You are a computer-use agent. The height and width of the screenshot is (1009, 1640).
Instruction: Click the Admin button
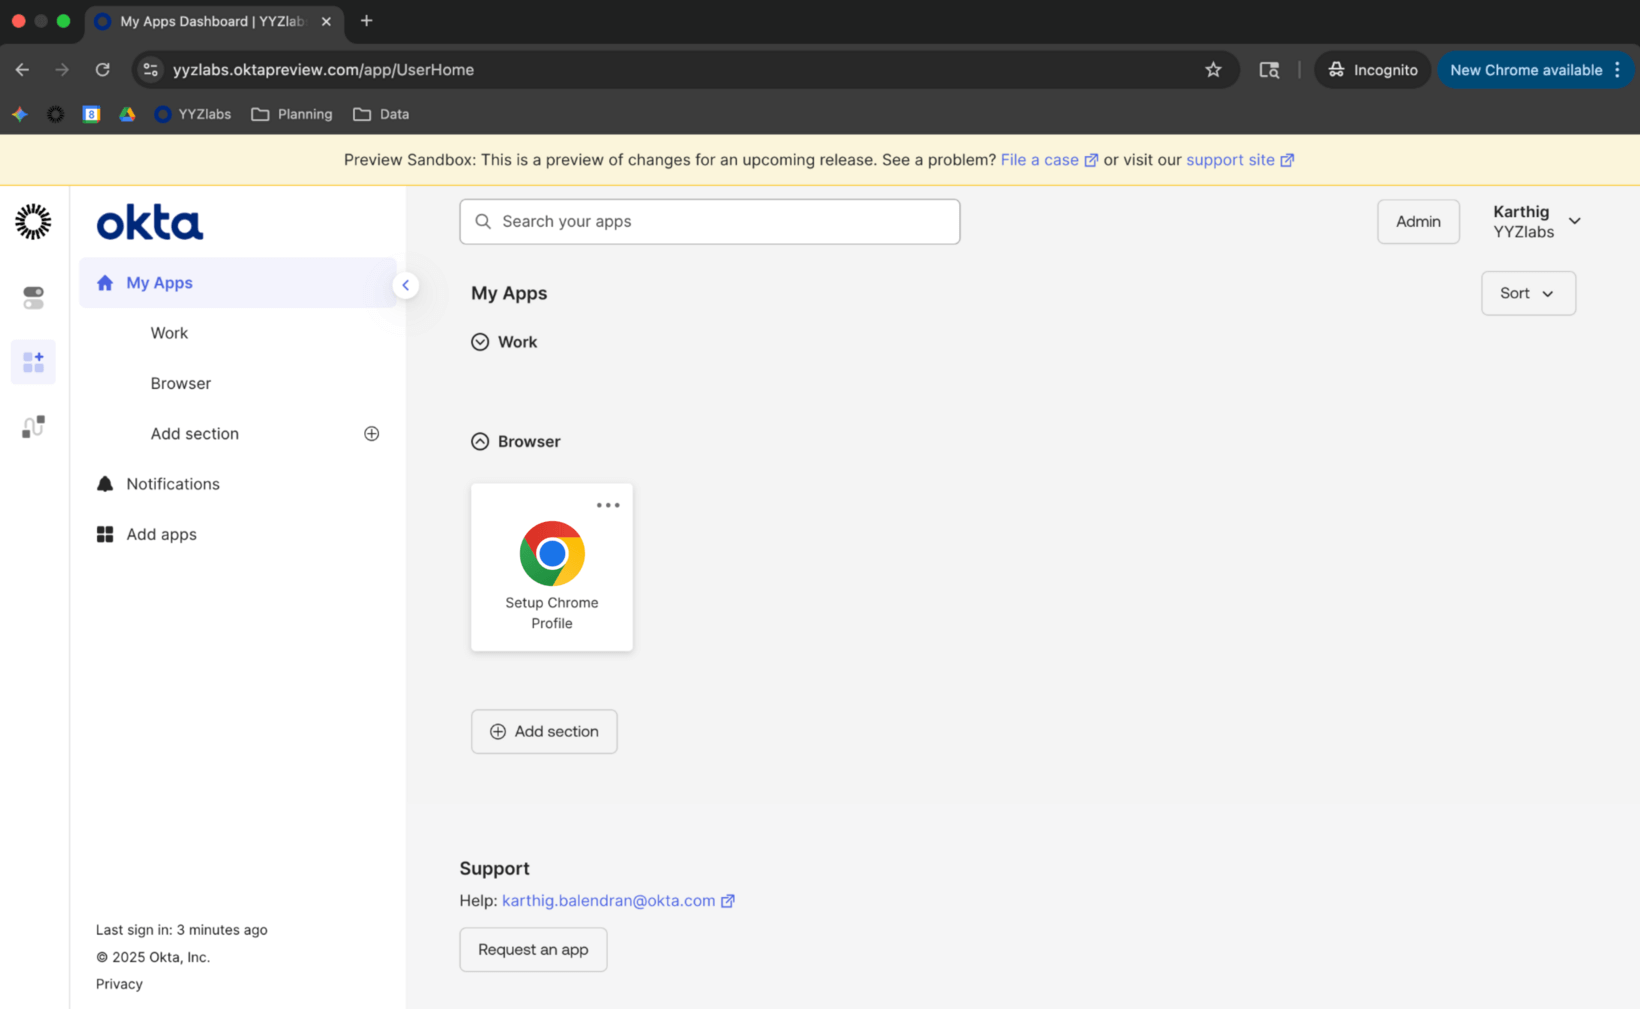(1417, 221)
